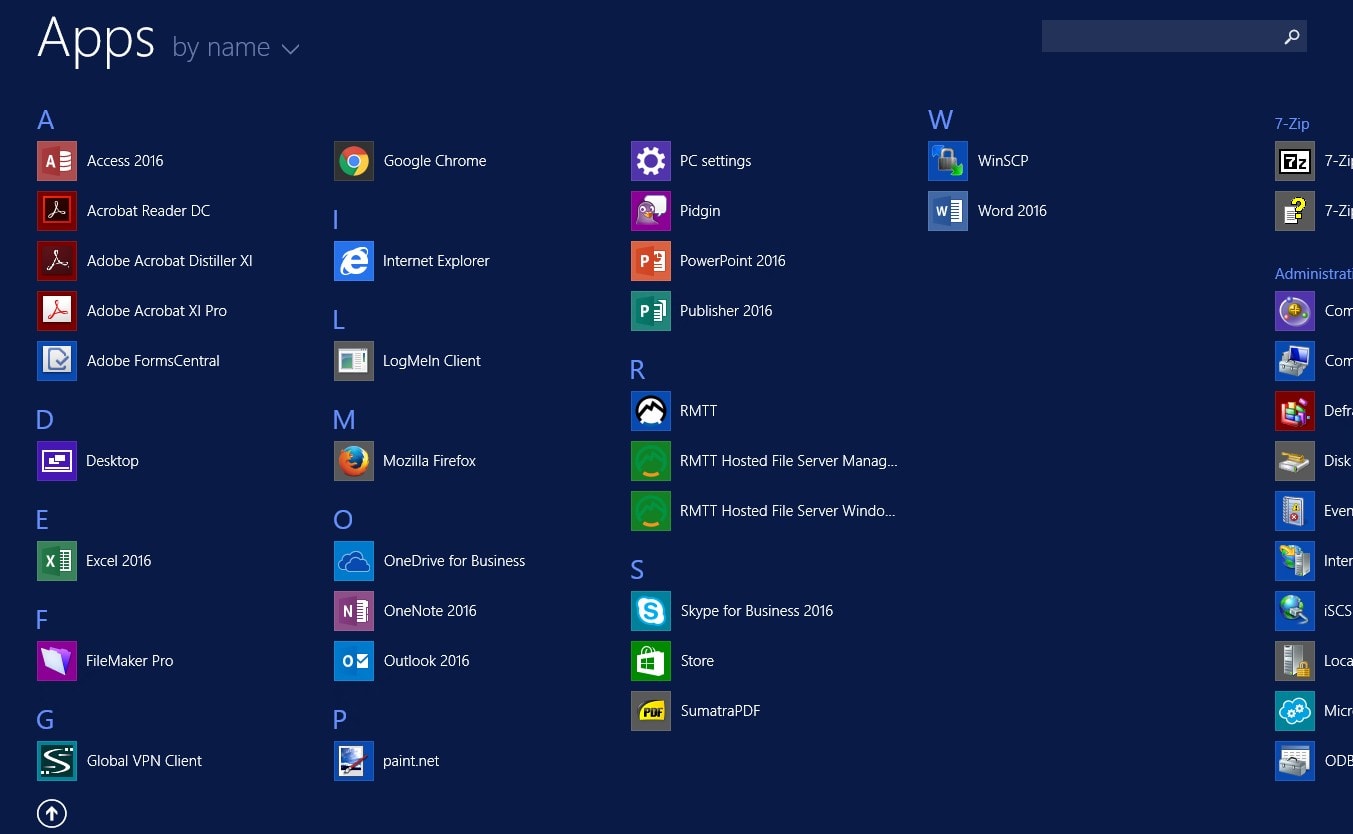Viewport: 1353px width, 834px height.
Task: Launch OneNote 2016
Action: tap(405, 611)
